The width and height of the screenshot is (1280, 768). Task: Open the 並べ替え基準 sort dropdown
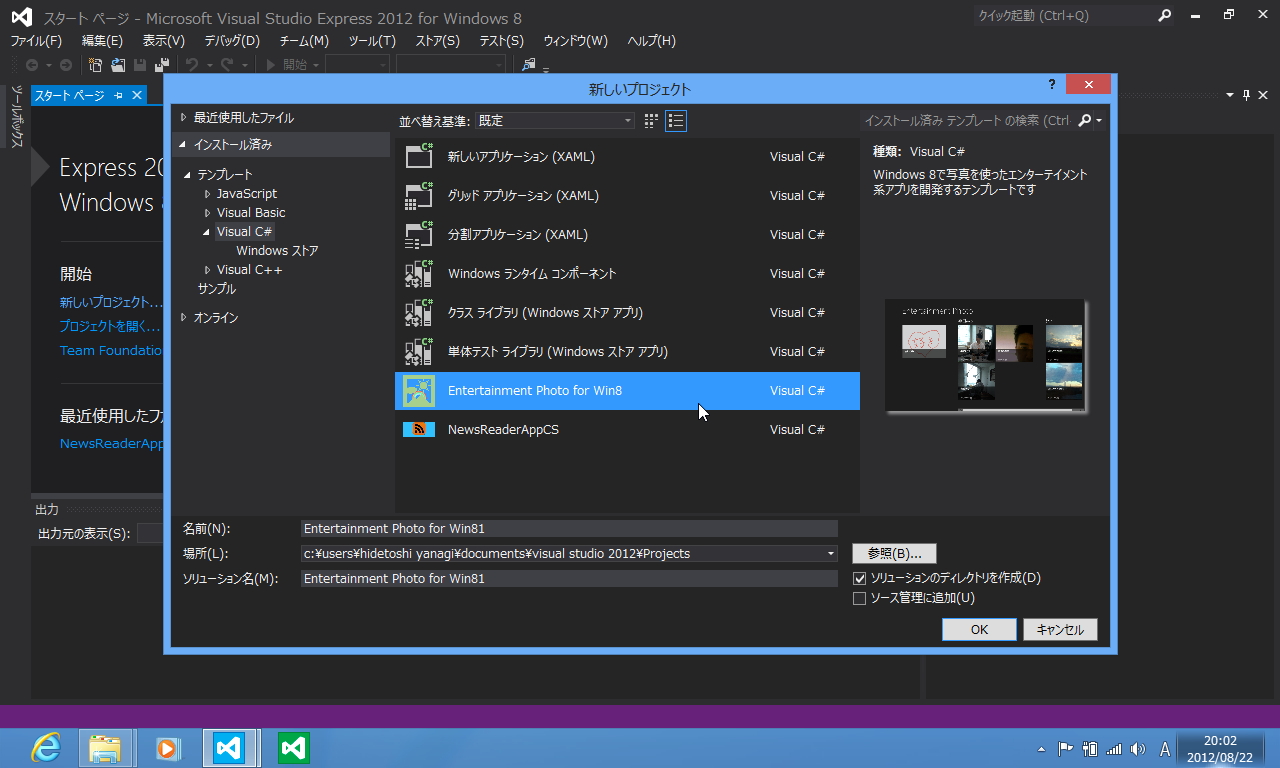(628, 119)
